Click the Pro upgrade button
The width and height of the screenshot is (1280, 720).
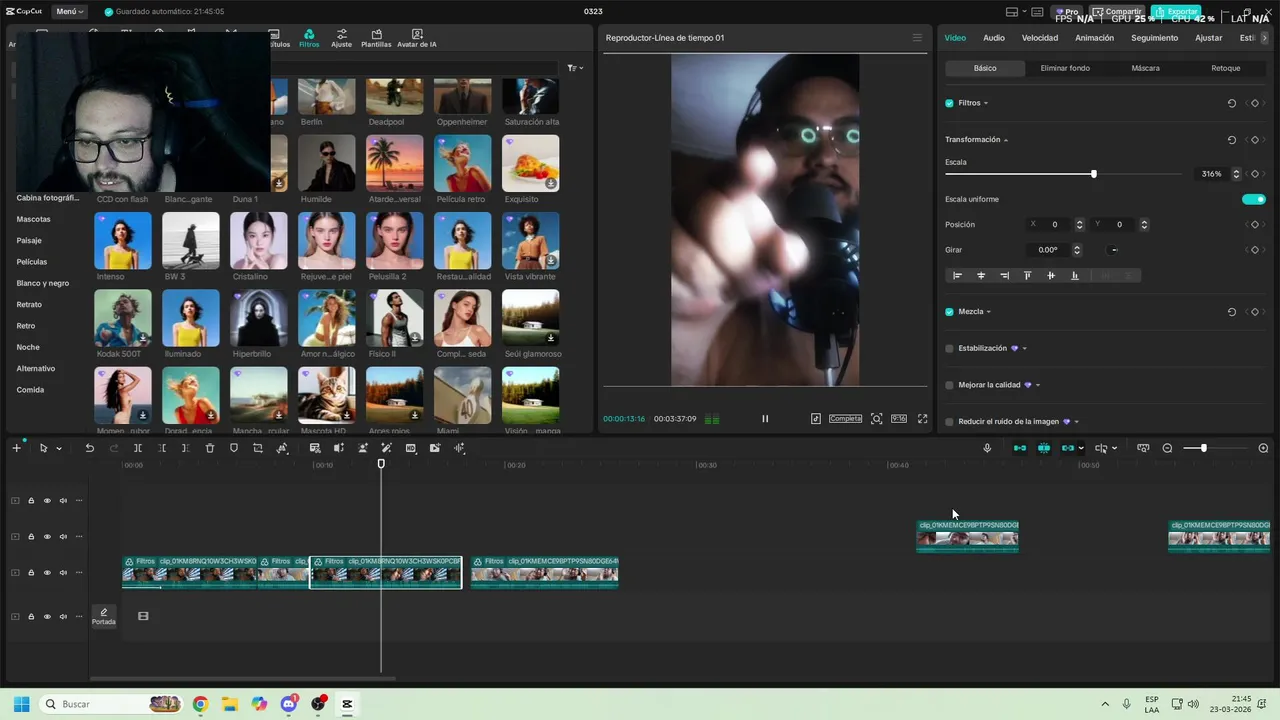click(1067, 12)
